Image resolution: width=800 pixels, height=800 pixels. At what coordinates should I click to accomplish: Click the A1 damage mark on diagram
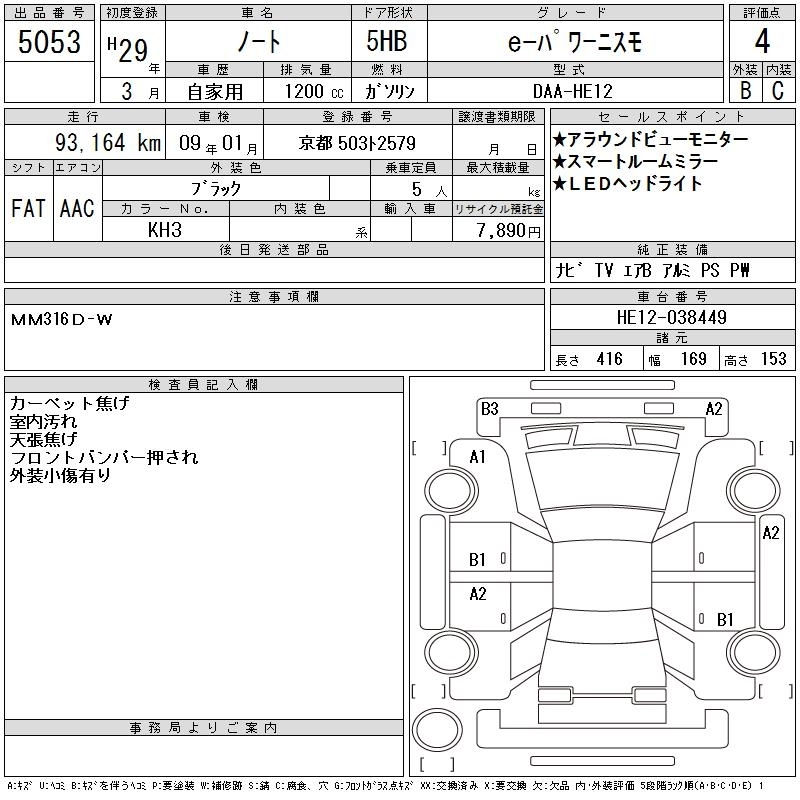[x=477, y=457]
